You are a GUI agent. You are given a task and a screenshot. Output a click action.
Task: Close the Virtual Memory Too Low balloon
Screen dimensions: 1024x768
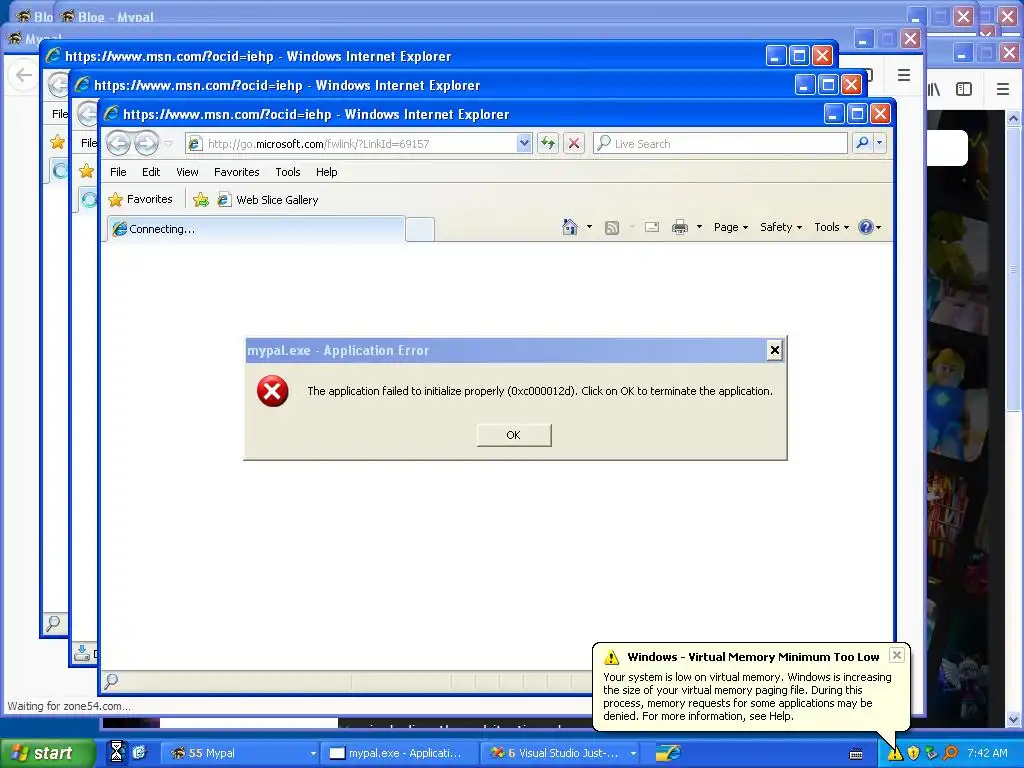pyautogui.click(x=897, y=655)
